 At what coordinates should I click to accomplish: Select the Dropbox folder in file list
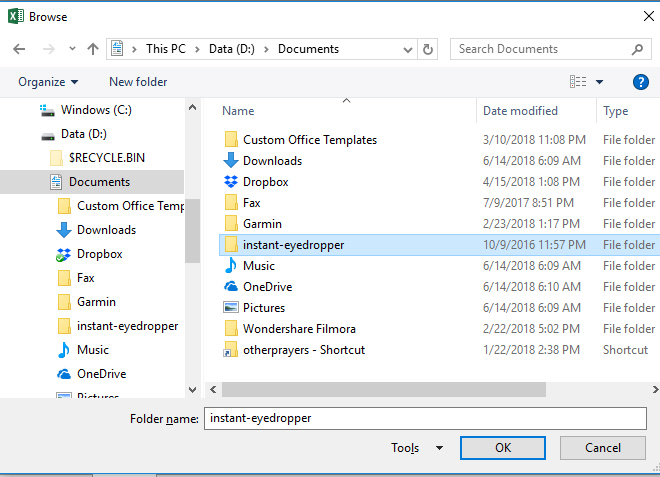pyautogui.click(x=265, y=182)
